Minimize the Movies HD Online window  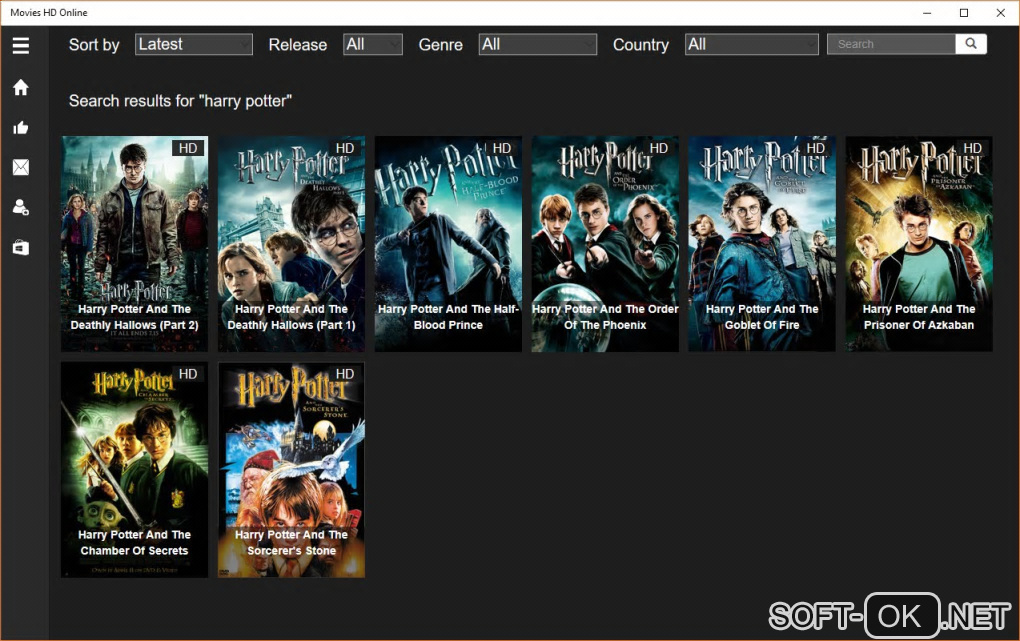point(927,13)
